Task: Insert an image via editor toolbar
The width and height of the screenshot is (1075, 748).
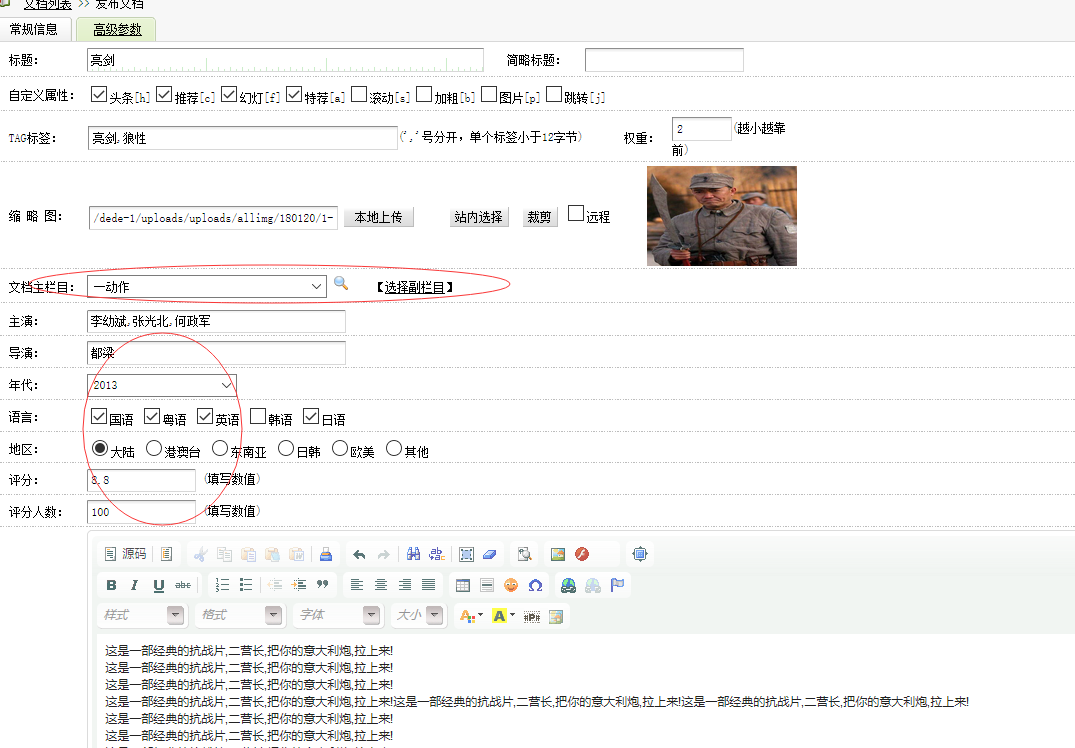Action: coord(558,554)
